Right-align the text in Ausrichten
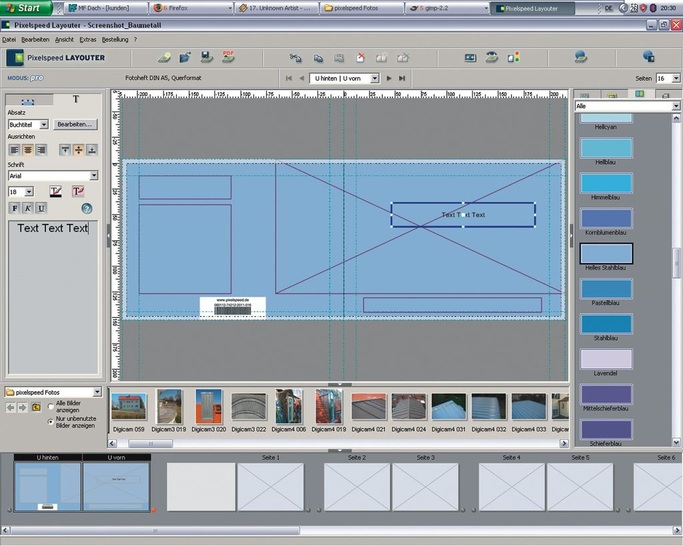Viewport: 683px width, 546px height. click(x=43, y=149)
